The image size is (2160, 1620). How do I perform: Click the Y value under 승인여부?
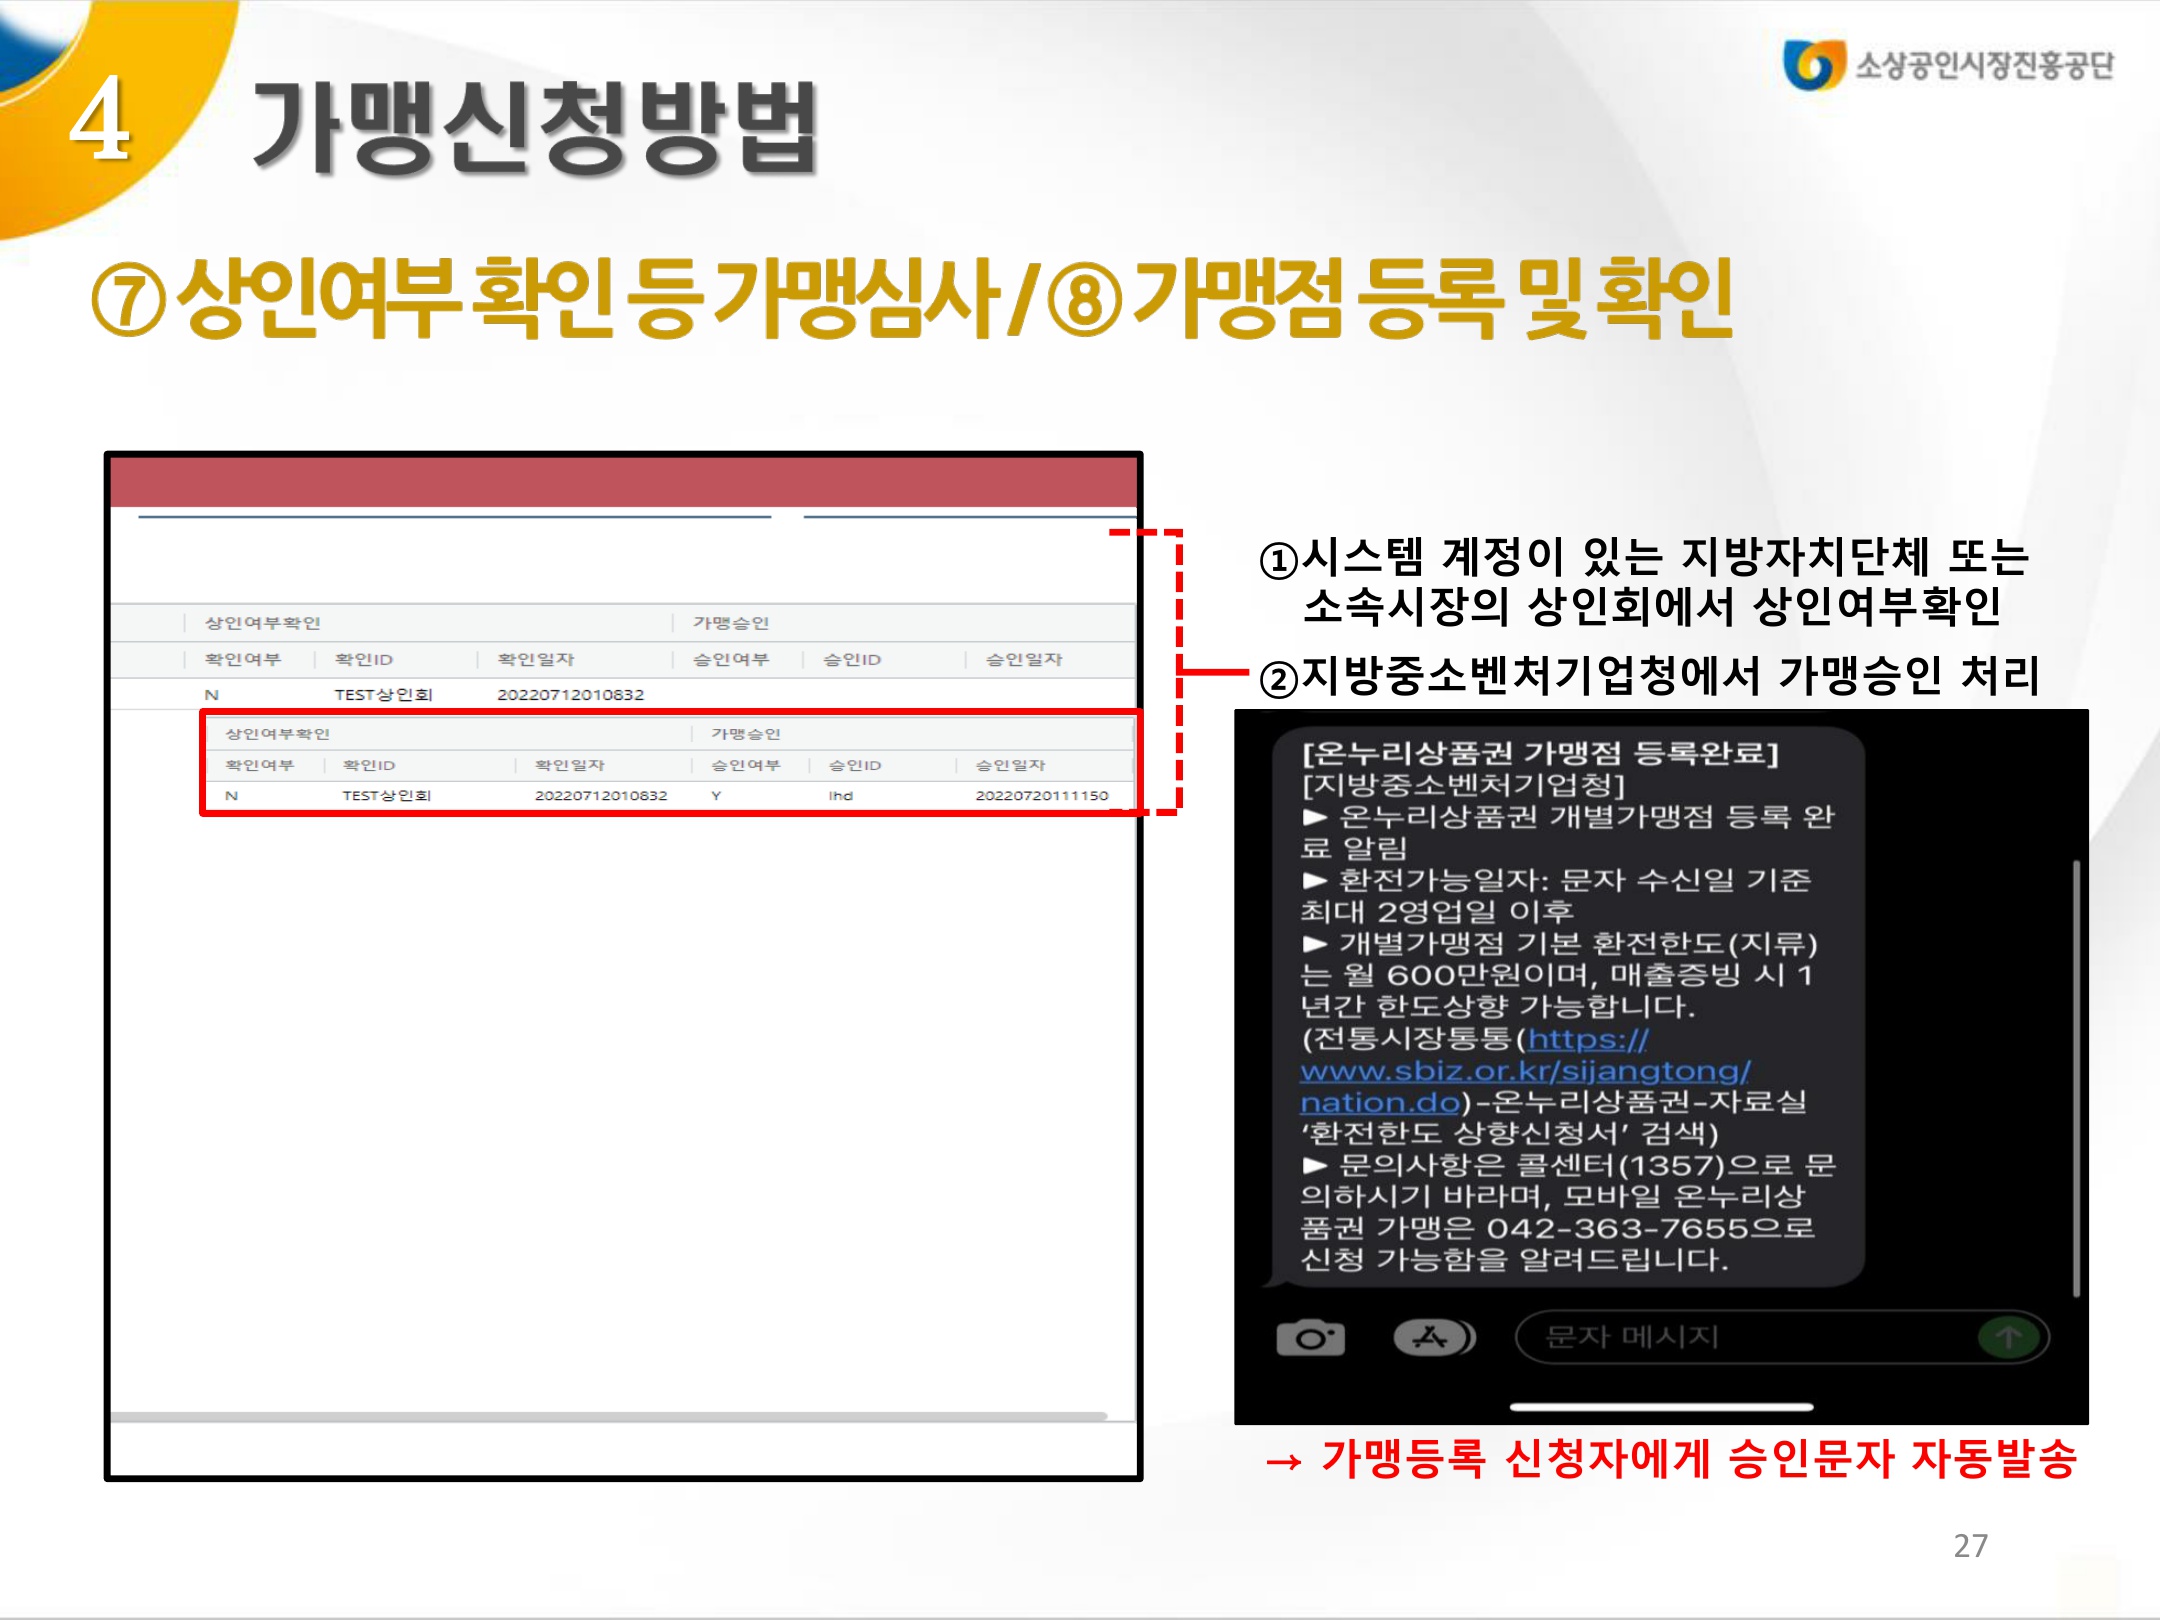click(x=716, y=795)
